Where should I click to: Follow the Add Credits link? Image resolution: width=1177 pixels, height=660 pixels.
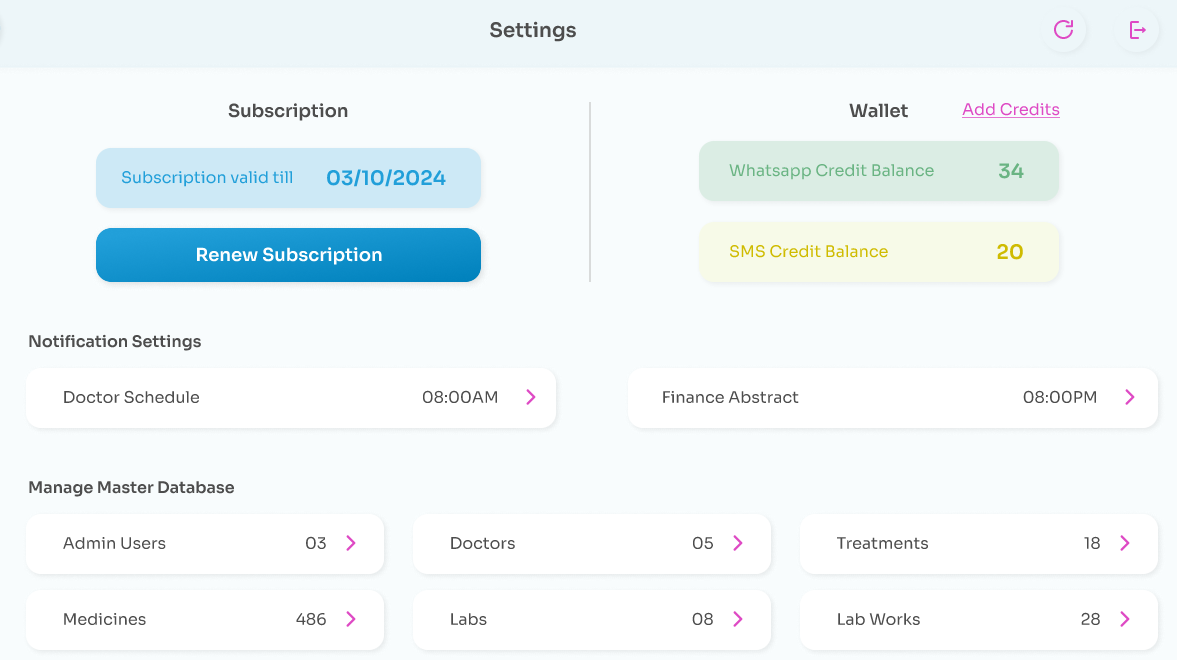[1010, 110]
